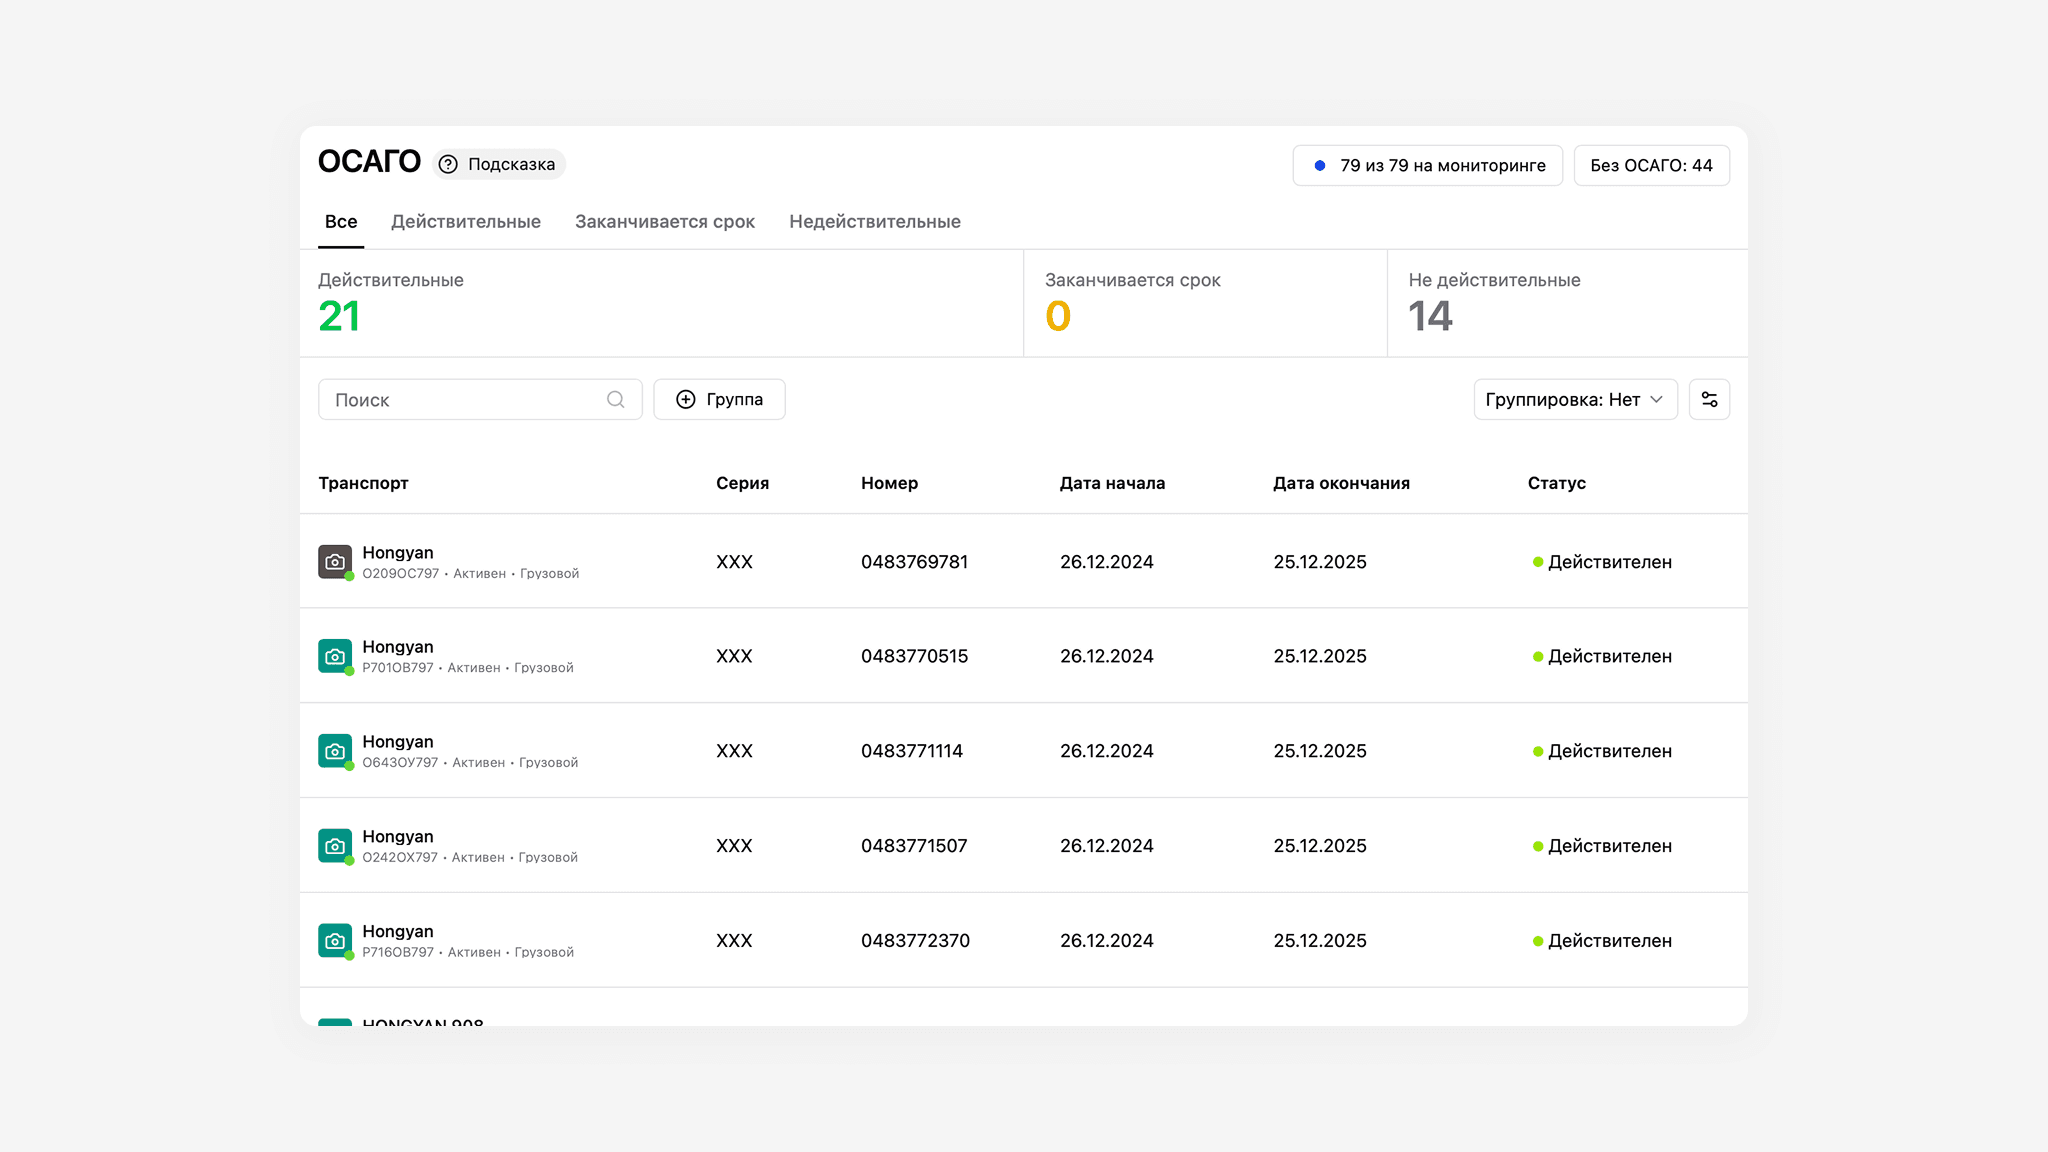Image resolution: width=2048 pixels, height=1152 pixels.
Task: Click the search magnifier icon
Action: click(615, 399)
